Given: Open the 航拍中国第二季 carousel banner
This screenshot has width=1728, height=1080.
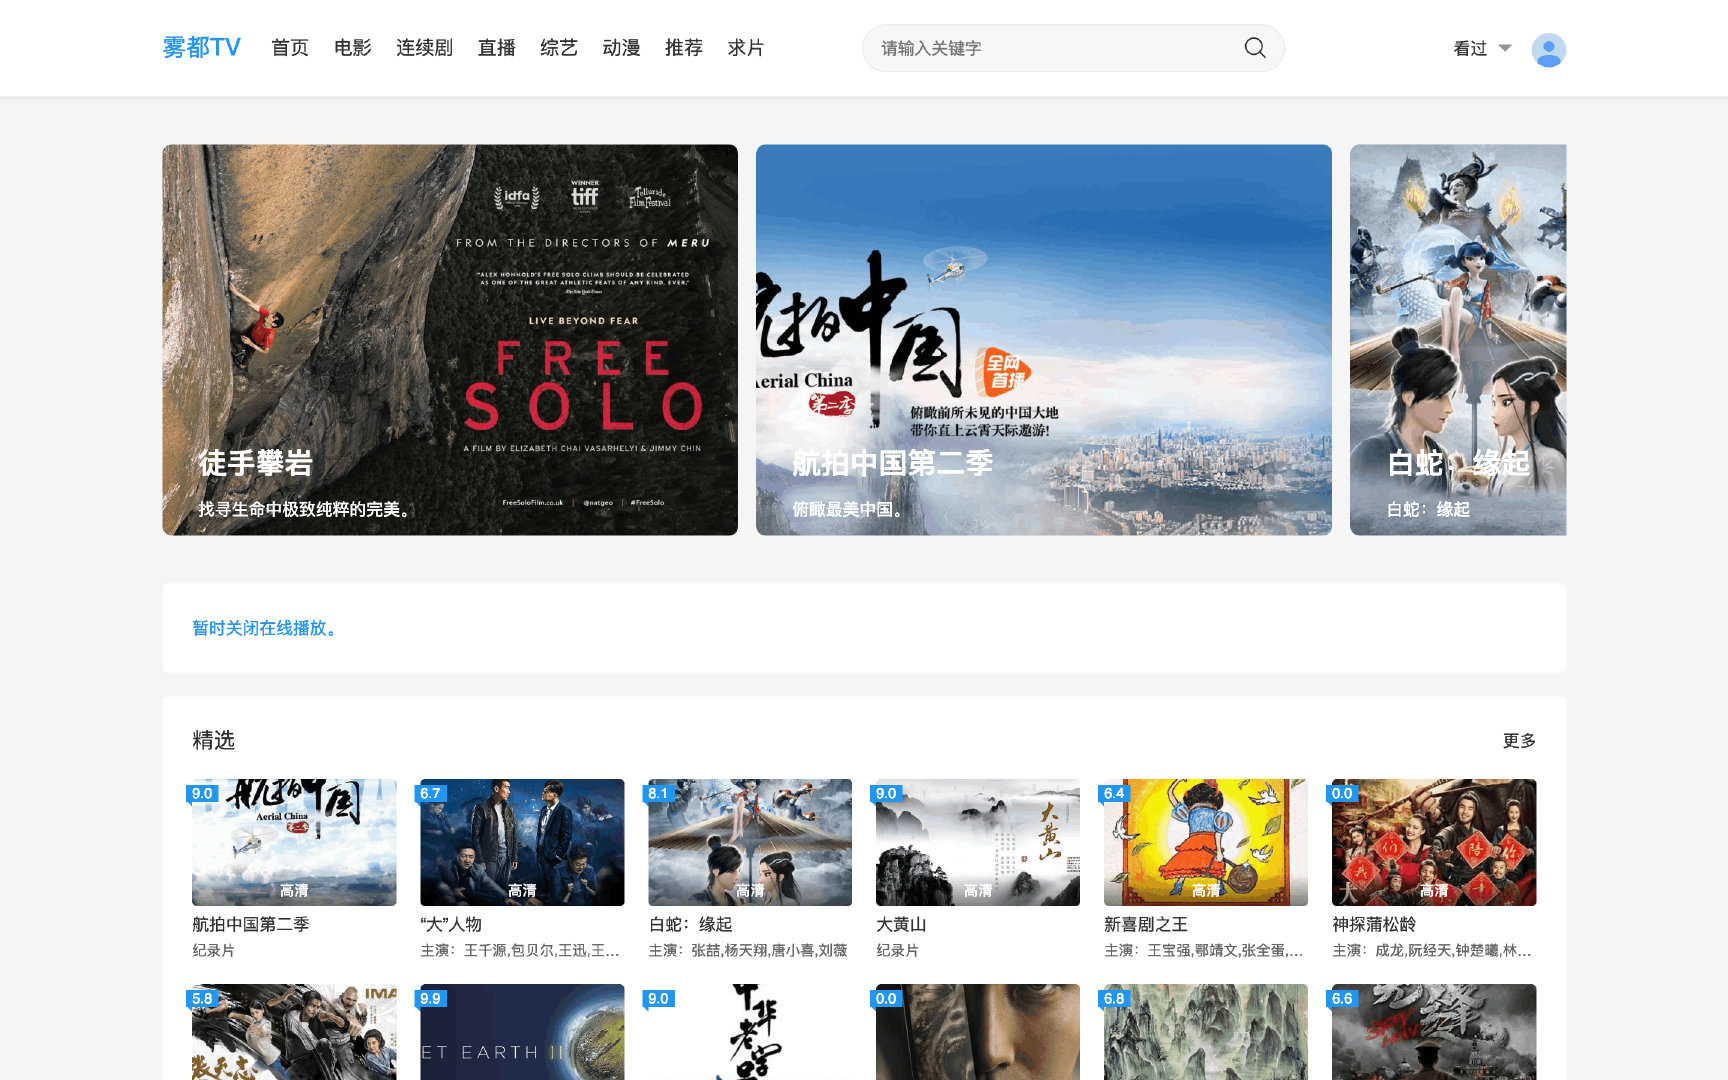Looking at the screenshot, I should pyautogui.click(x=1043, y=340).
